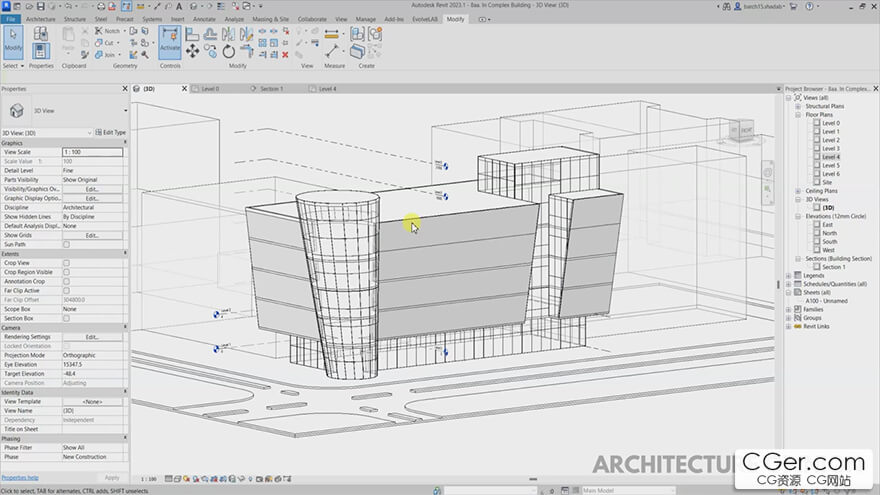The image size is (880, 495).
Task: Click the Create Assembly icon
Action: click(357, 34)
